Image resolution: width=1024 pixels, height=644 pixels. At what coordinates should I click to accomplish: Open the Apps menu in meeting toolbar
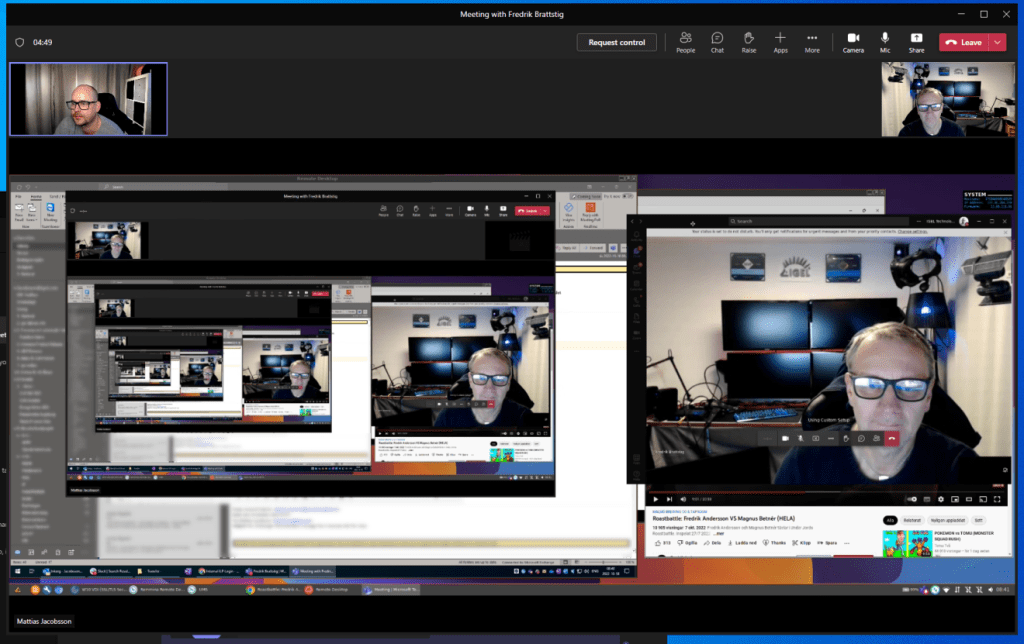[780, 41]
